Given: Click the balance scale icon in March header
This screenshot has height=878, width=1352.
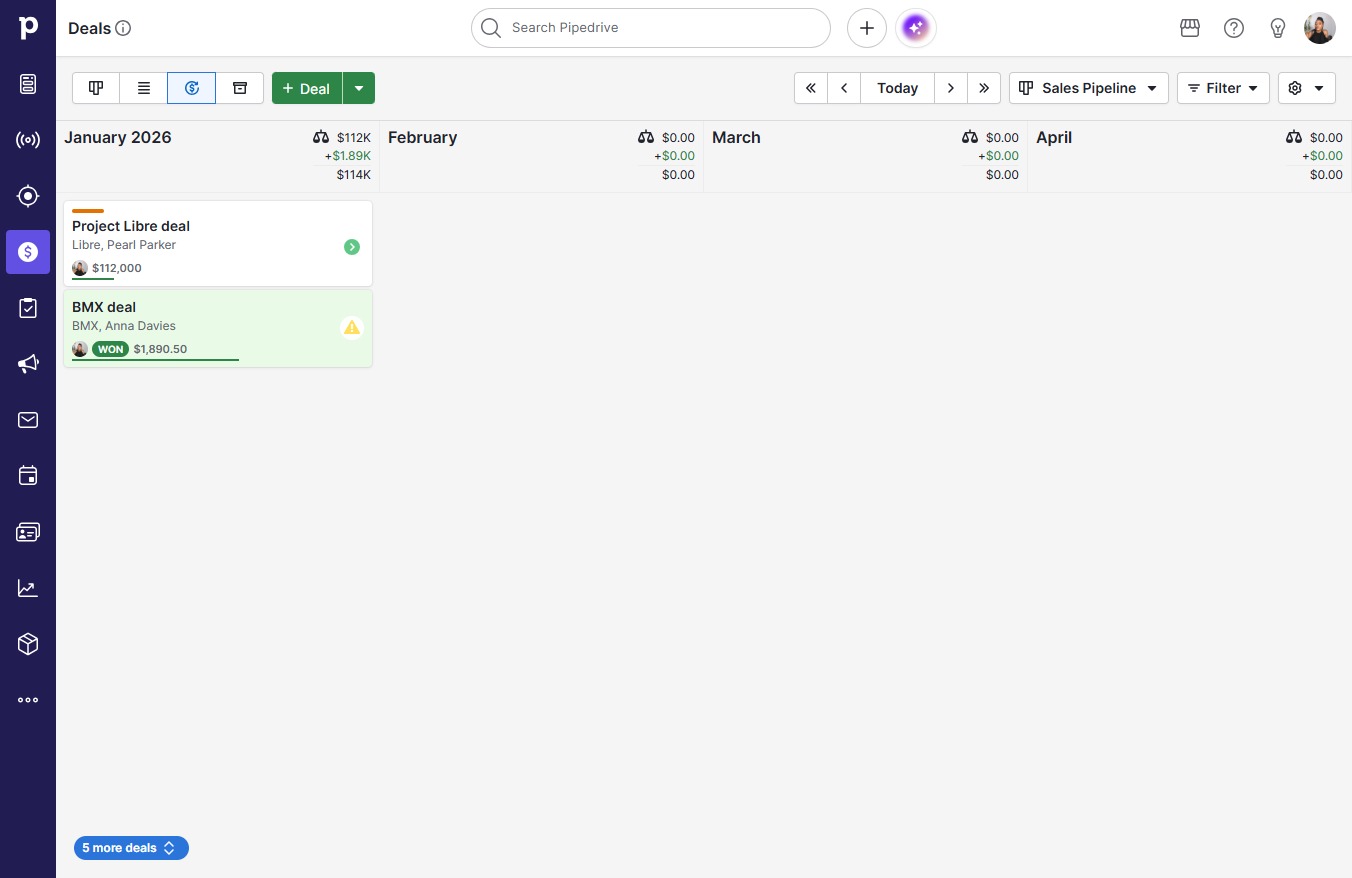Looking at the screenshot, I should (x=970, y=137).
